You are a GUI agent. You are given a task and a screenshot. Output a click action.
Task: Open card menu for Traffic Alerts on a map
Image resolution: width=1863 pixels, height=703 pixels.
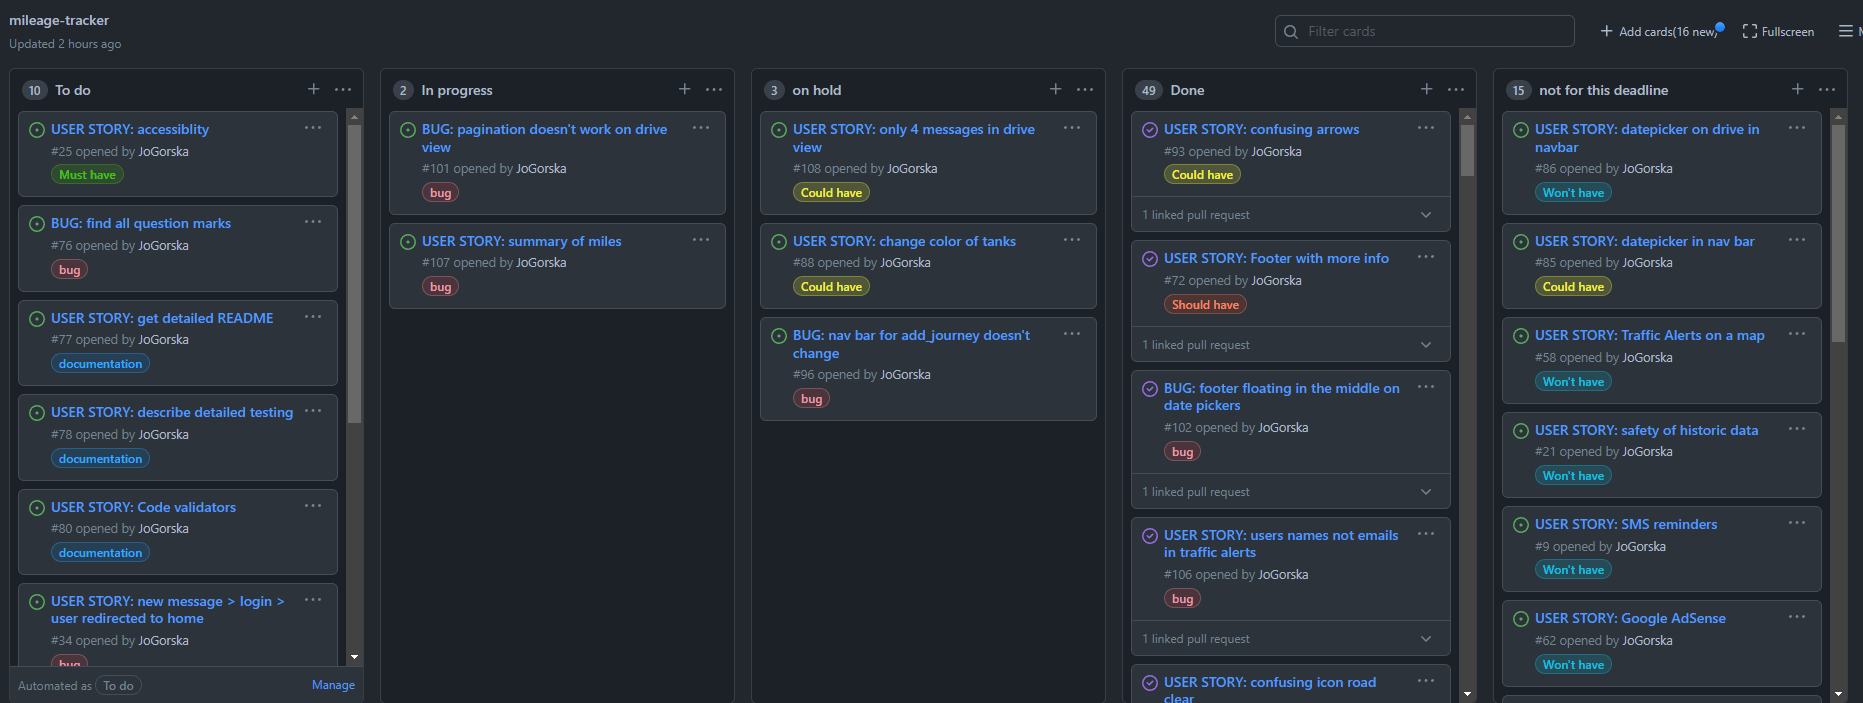click(1797, 334)
